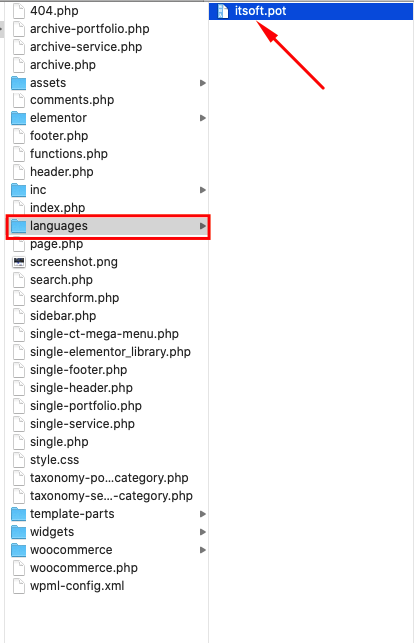Select woocommerce.php file entry
The image size is (414, 643).
pyautogui.click(x=84, y=568)
